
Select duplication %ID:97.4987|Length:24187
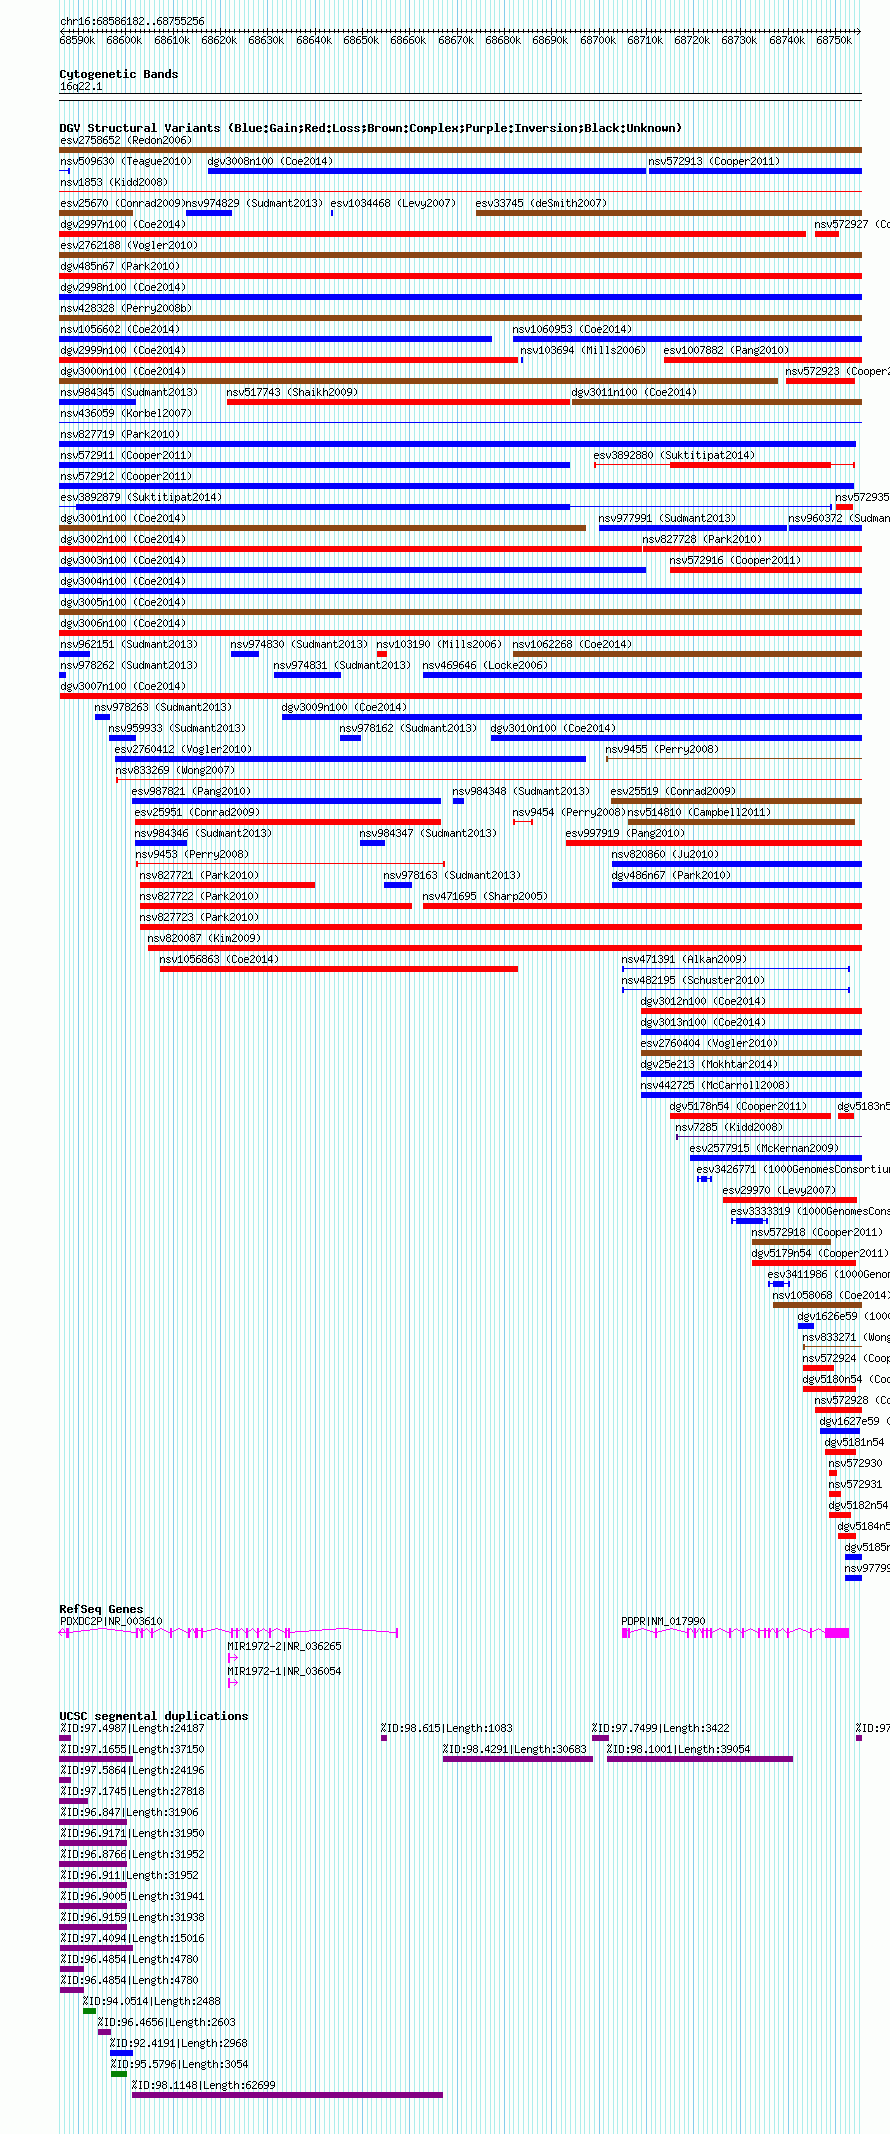[132, 1728]
